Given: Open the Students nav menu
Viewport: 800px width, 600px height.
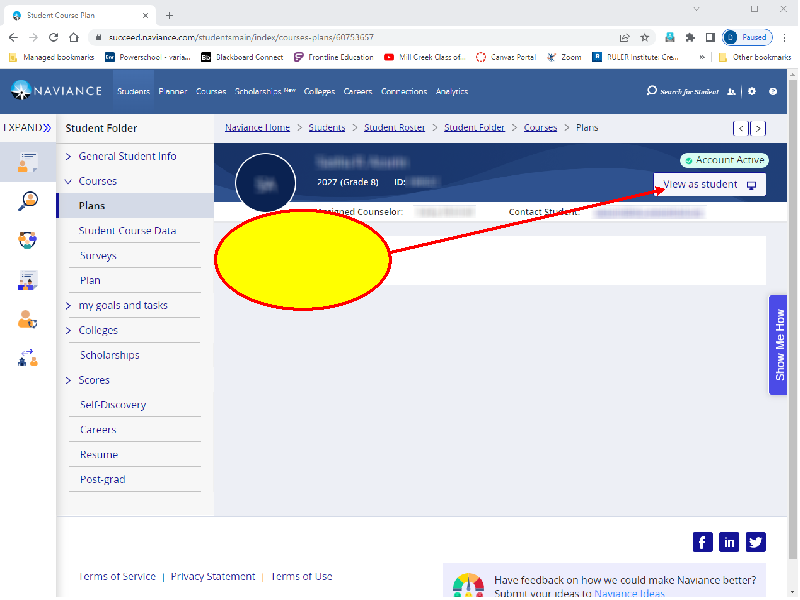Looking at the screenshot, I should pyautogui.click(x=133, y=91).
